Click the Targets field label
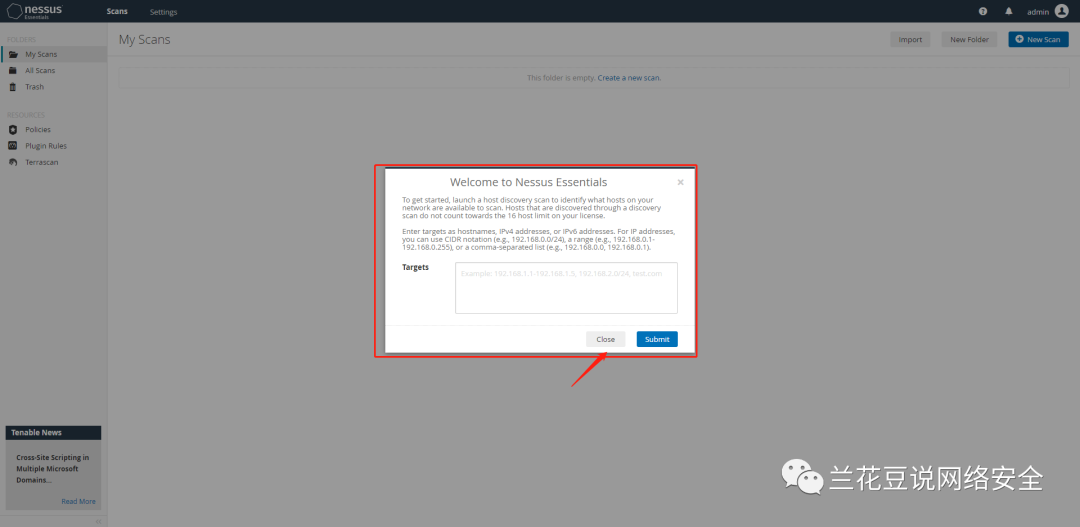 415,267
